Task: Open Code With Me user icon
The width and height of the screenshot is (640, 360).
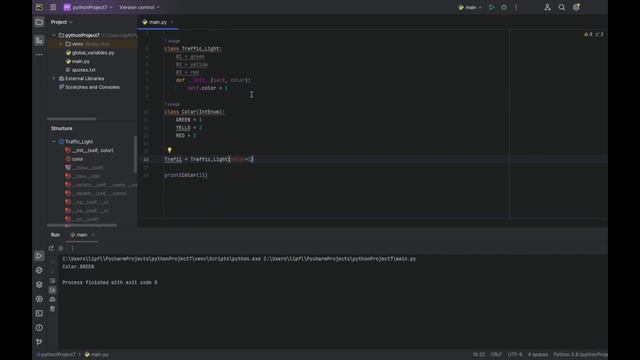Action: coord(547,7)
